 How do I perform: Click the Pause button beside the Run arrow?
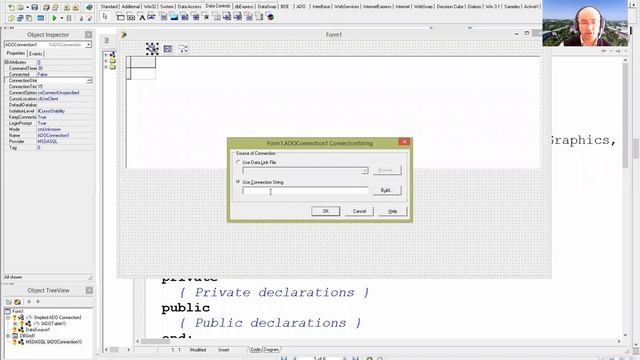(x=69, y=18)
